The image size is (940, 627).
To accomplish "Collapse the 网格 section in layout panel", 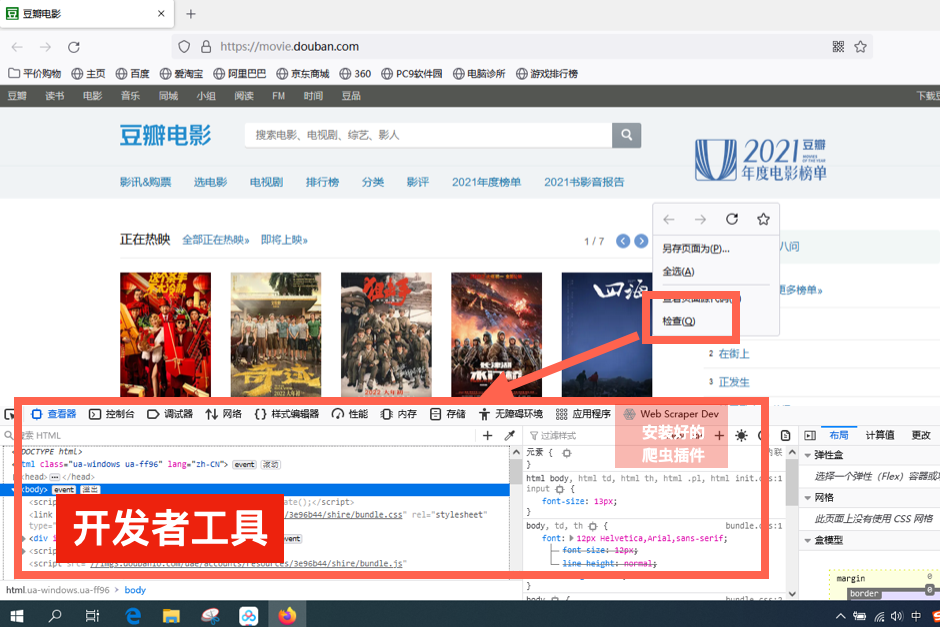I will [x=807, y=497].
